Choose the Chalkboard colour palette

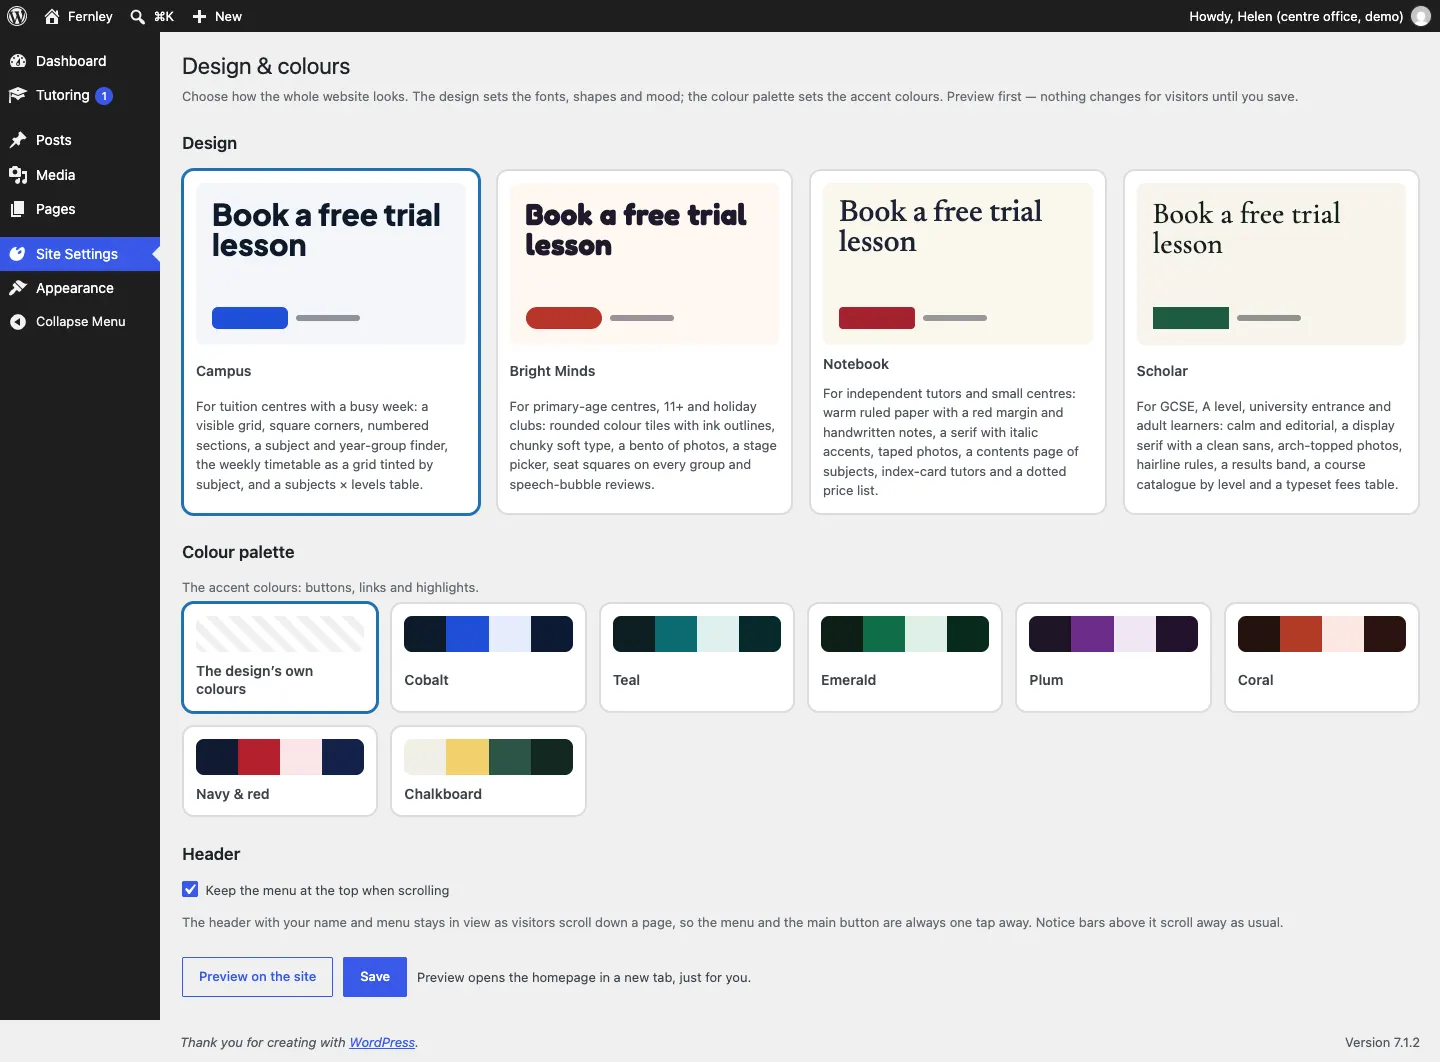pos(488,771)
